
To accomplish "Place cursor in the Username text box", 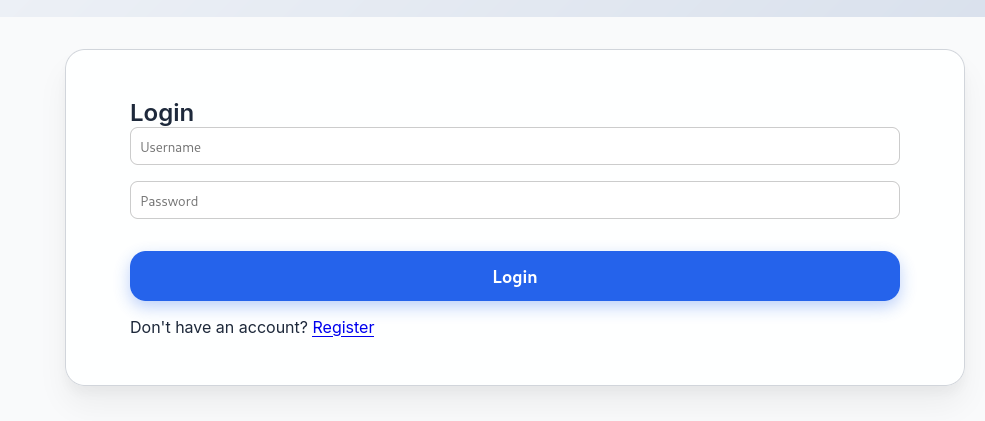I will [x=514, y=146].
